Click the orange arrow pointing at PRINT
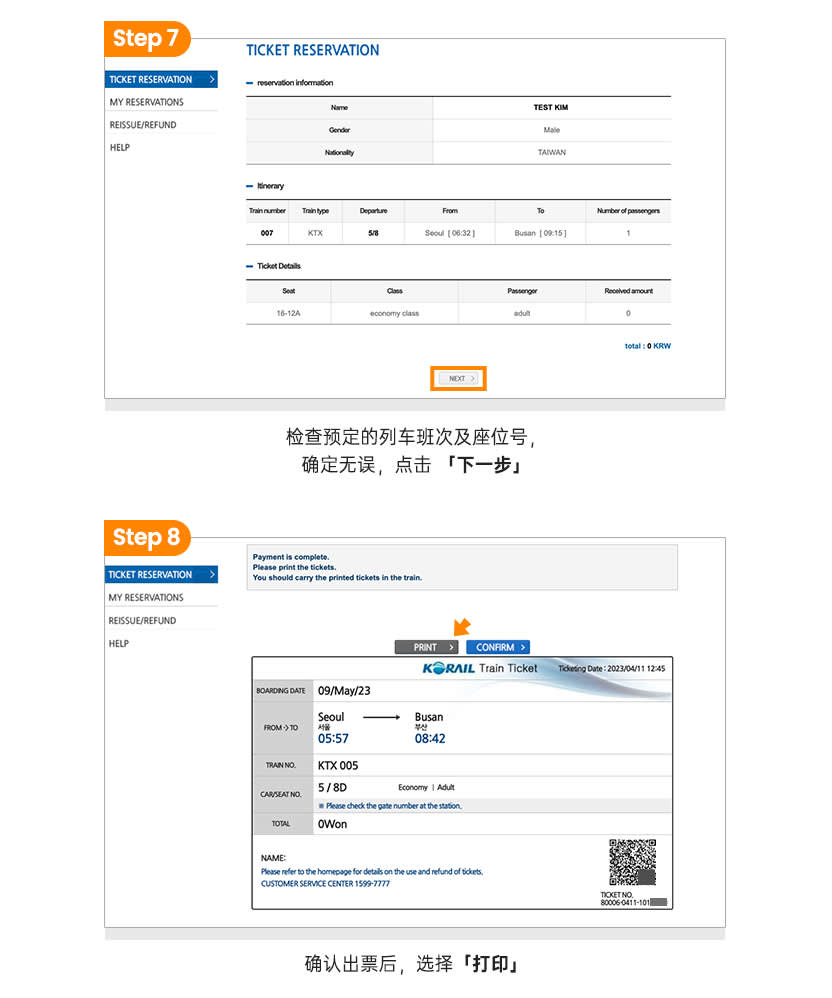Screen dimensions: 832x998 [x=461, y=627]
